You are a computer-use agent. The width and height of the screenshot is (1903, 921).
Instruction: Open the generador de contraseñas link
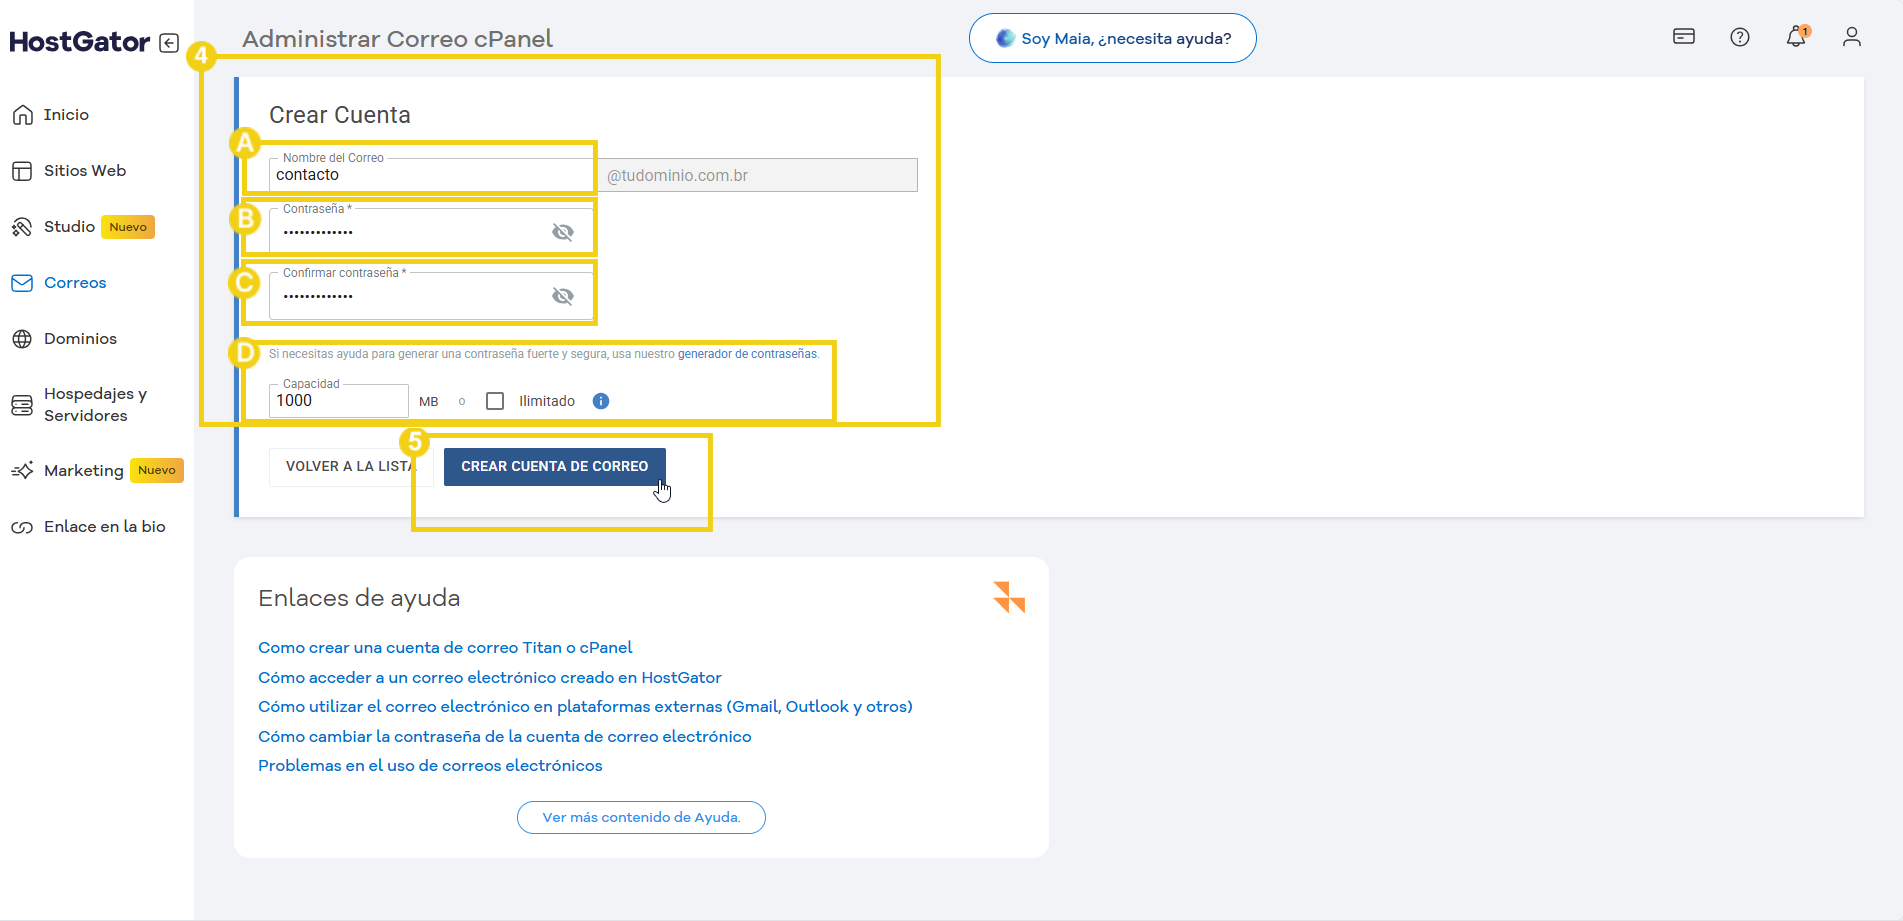pyautogui.click(x=747, y=354)
